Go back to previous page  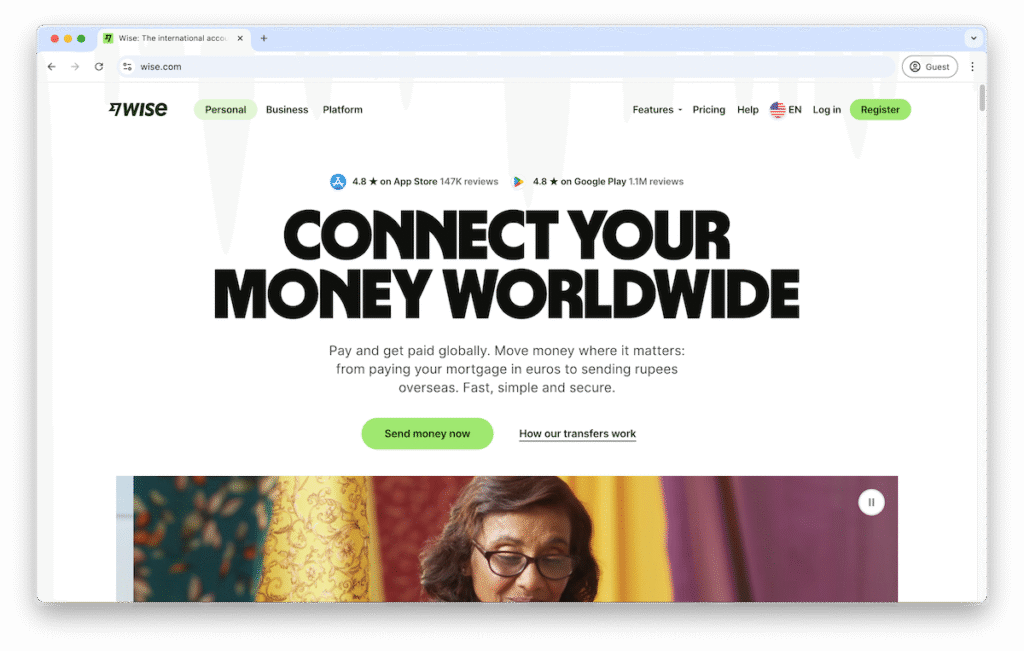[x=52, y=67]
